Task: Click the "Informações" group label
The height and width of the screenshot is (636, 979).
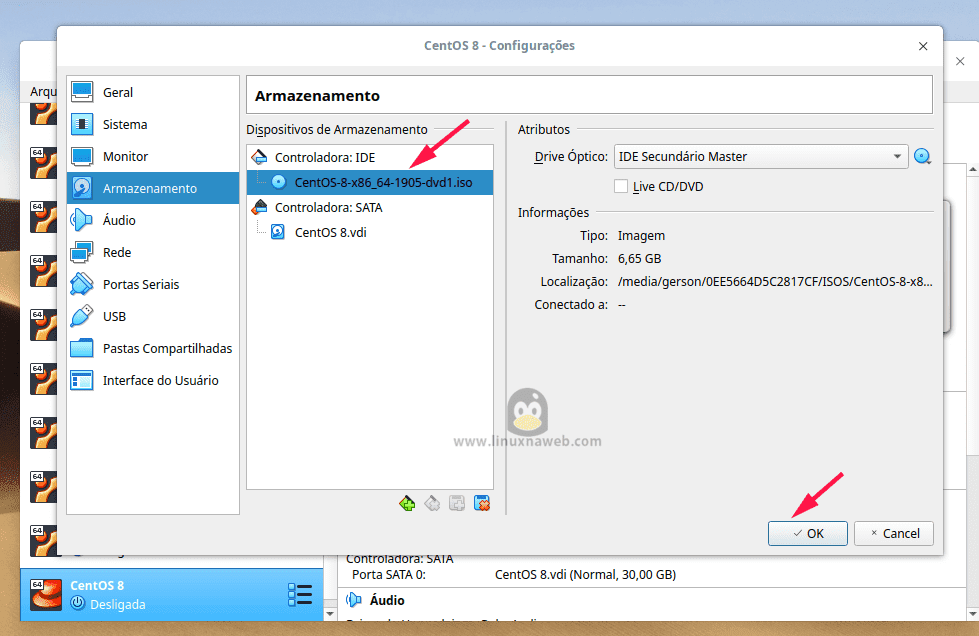Action: click(553, 212)
